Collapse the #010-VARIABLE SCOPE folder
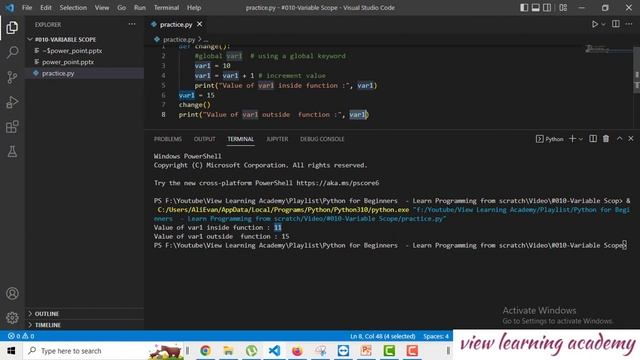 pyautogui.click(x=65, y=40)
